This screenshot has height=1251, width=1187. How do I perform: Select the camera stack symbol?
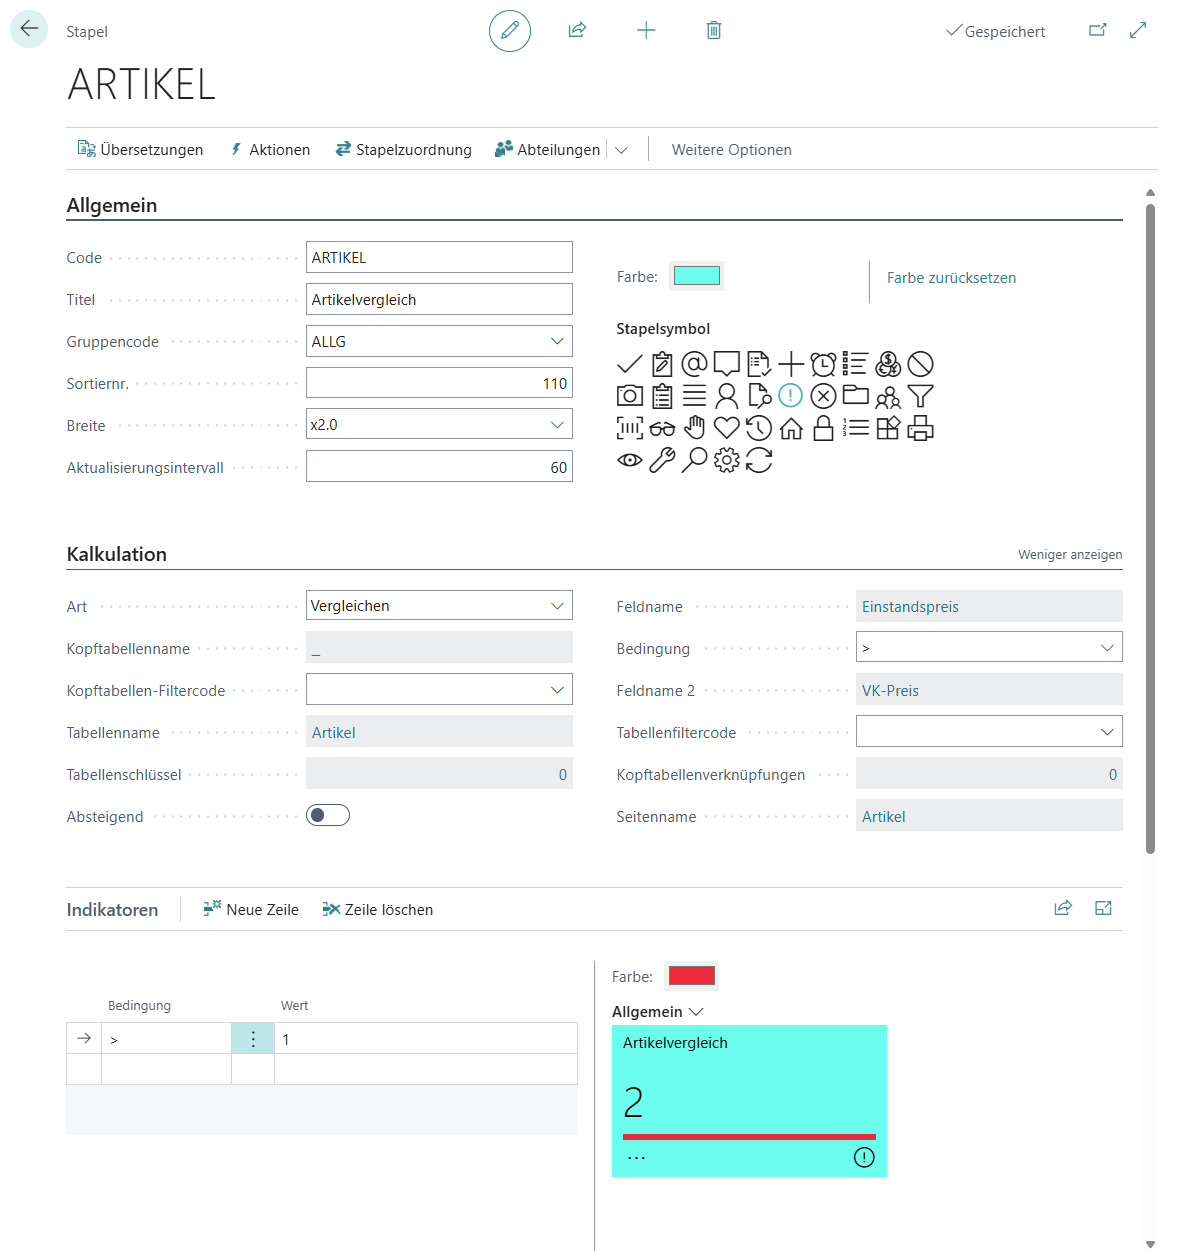coord(630,396)
